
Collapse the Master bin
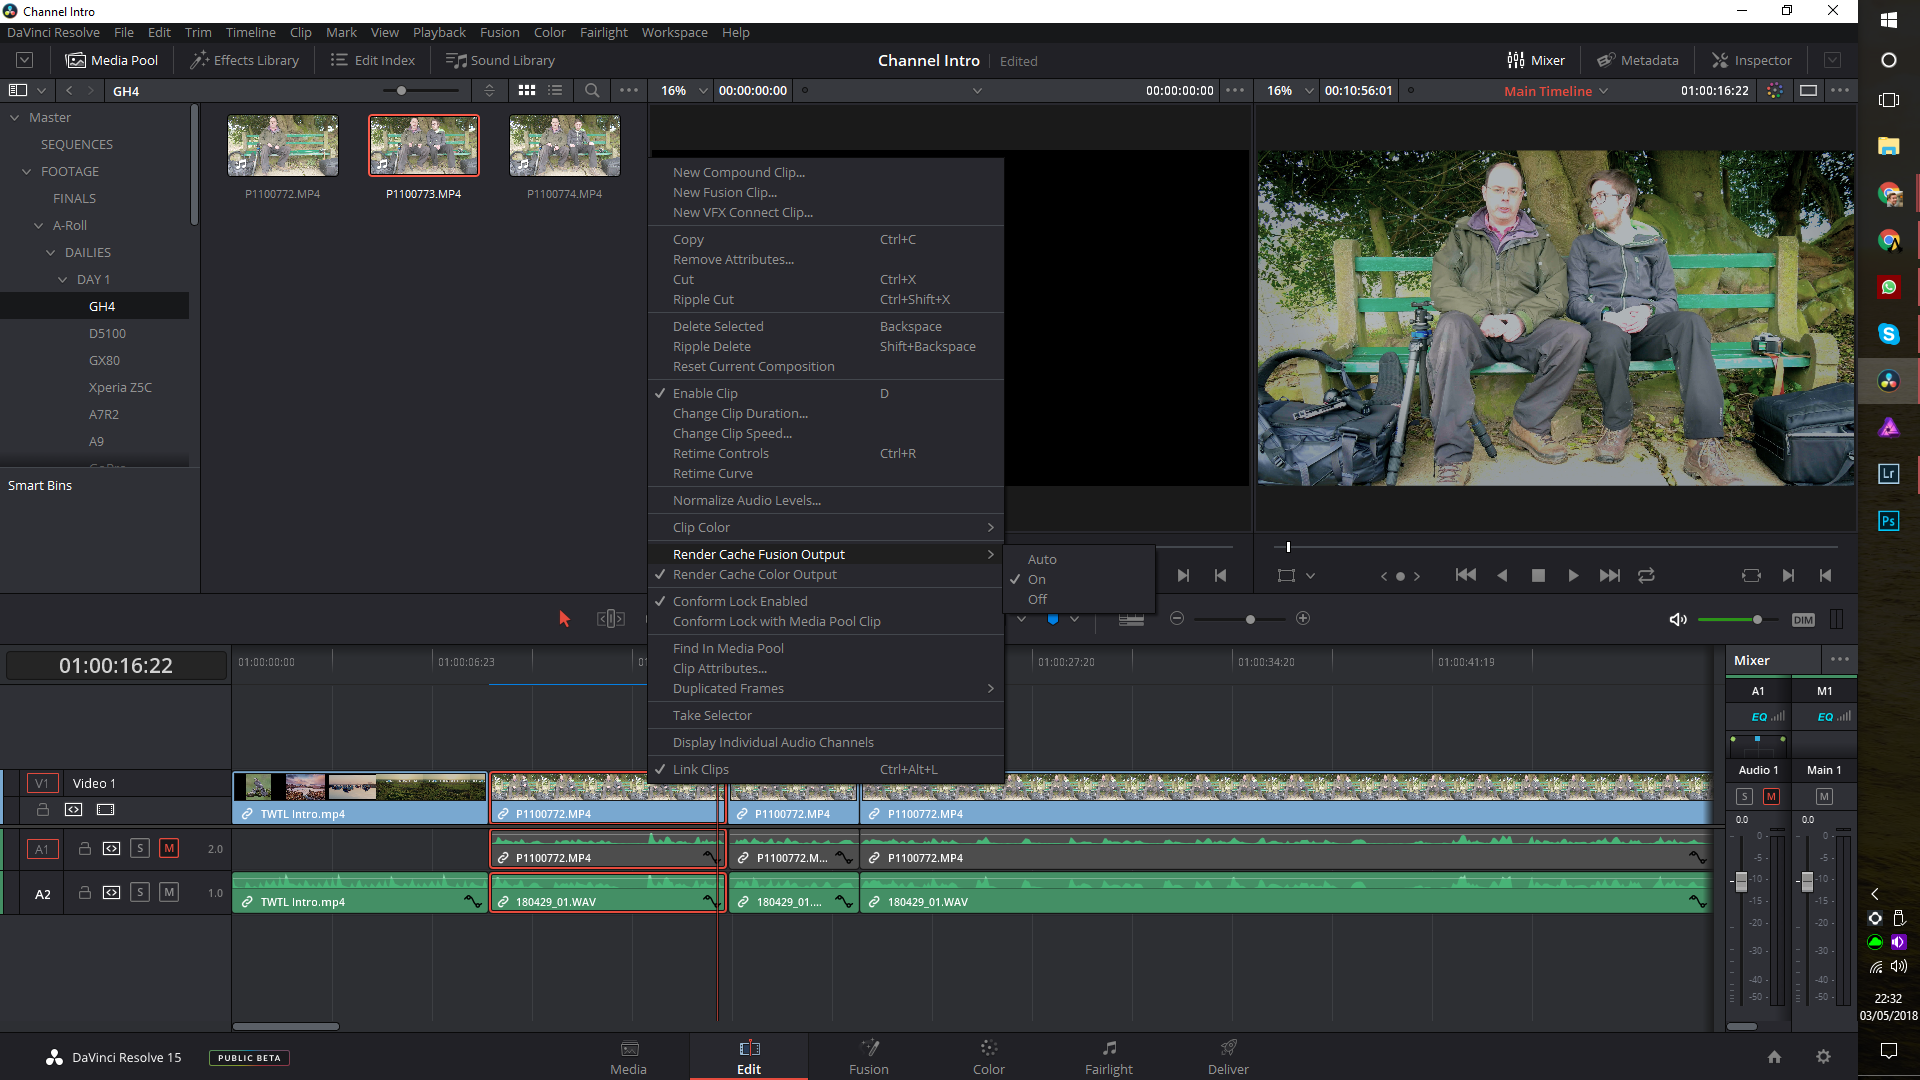click(15, 117)
